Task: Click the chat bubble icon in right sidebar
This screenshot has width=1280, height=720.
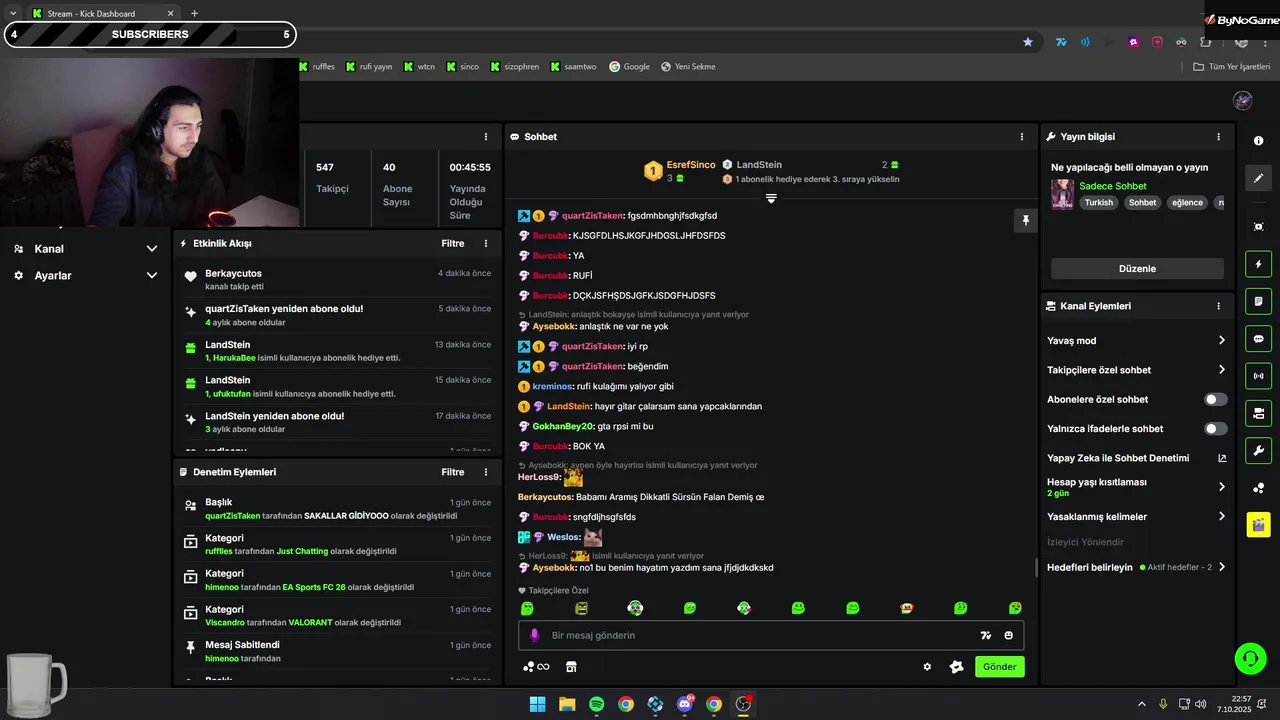Action: [1258, 338]
